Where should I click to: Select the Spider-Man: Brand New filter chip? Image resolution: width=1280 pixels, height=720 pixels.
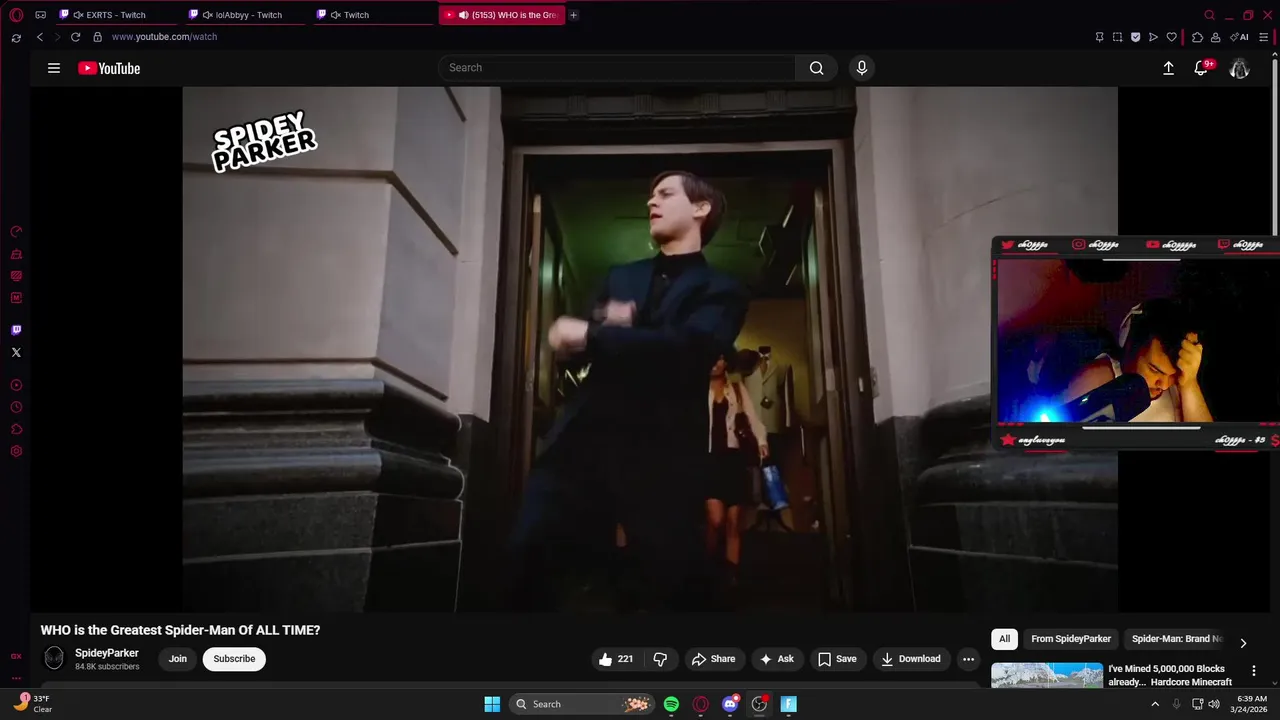click(x=1176, y=639)
